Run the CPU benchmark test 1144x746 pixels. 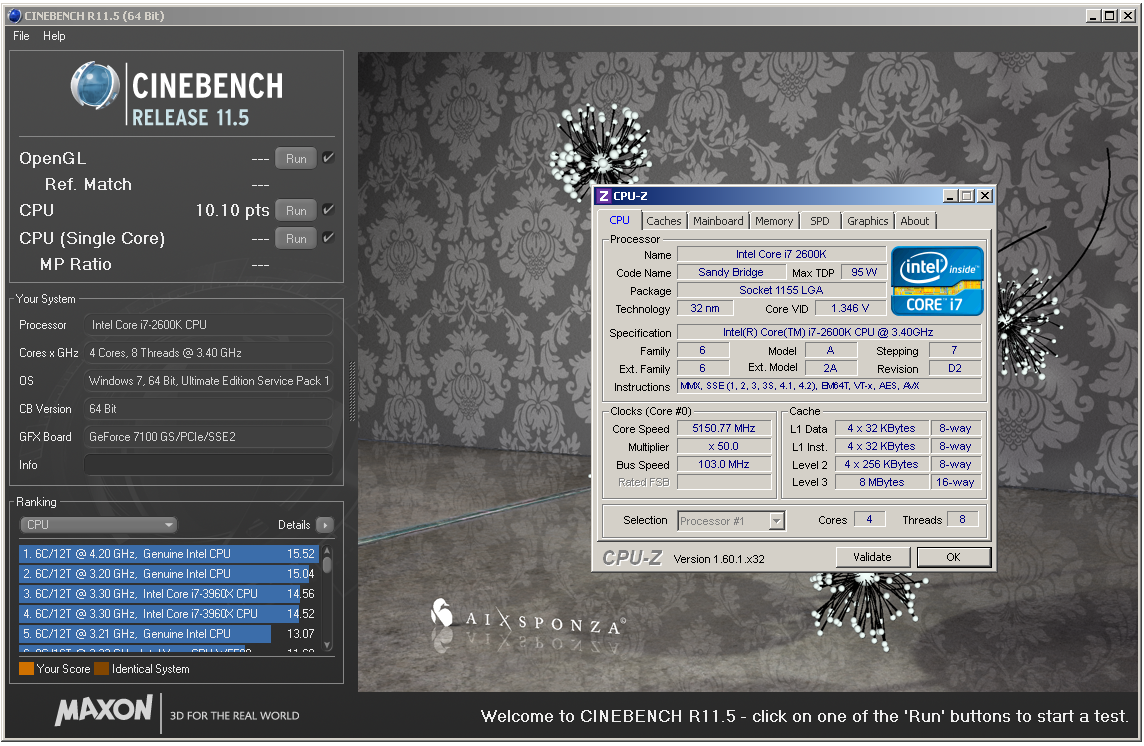pos(295,210)
